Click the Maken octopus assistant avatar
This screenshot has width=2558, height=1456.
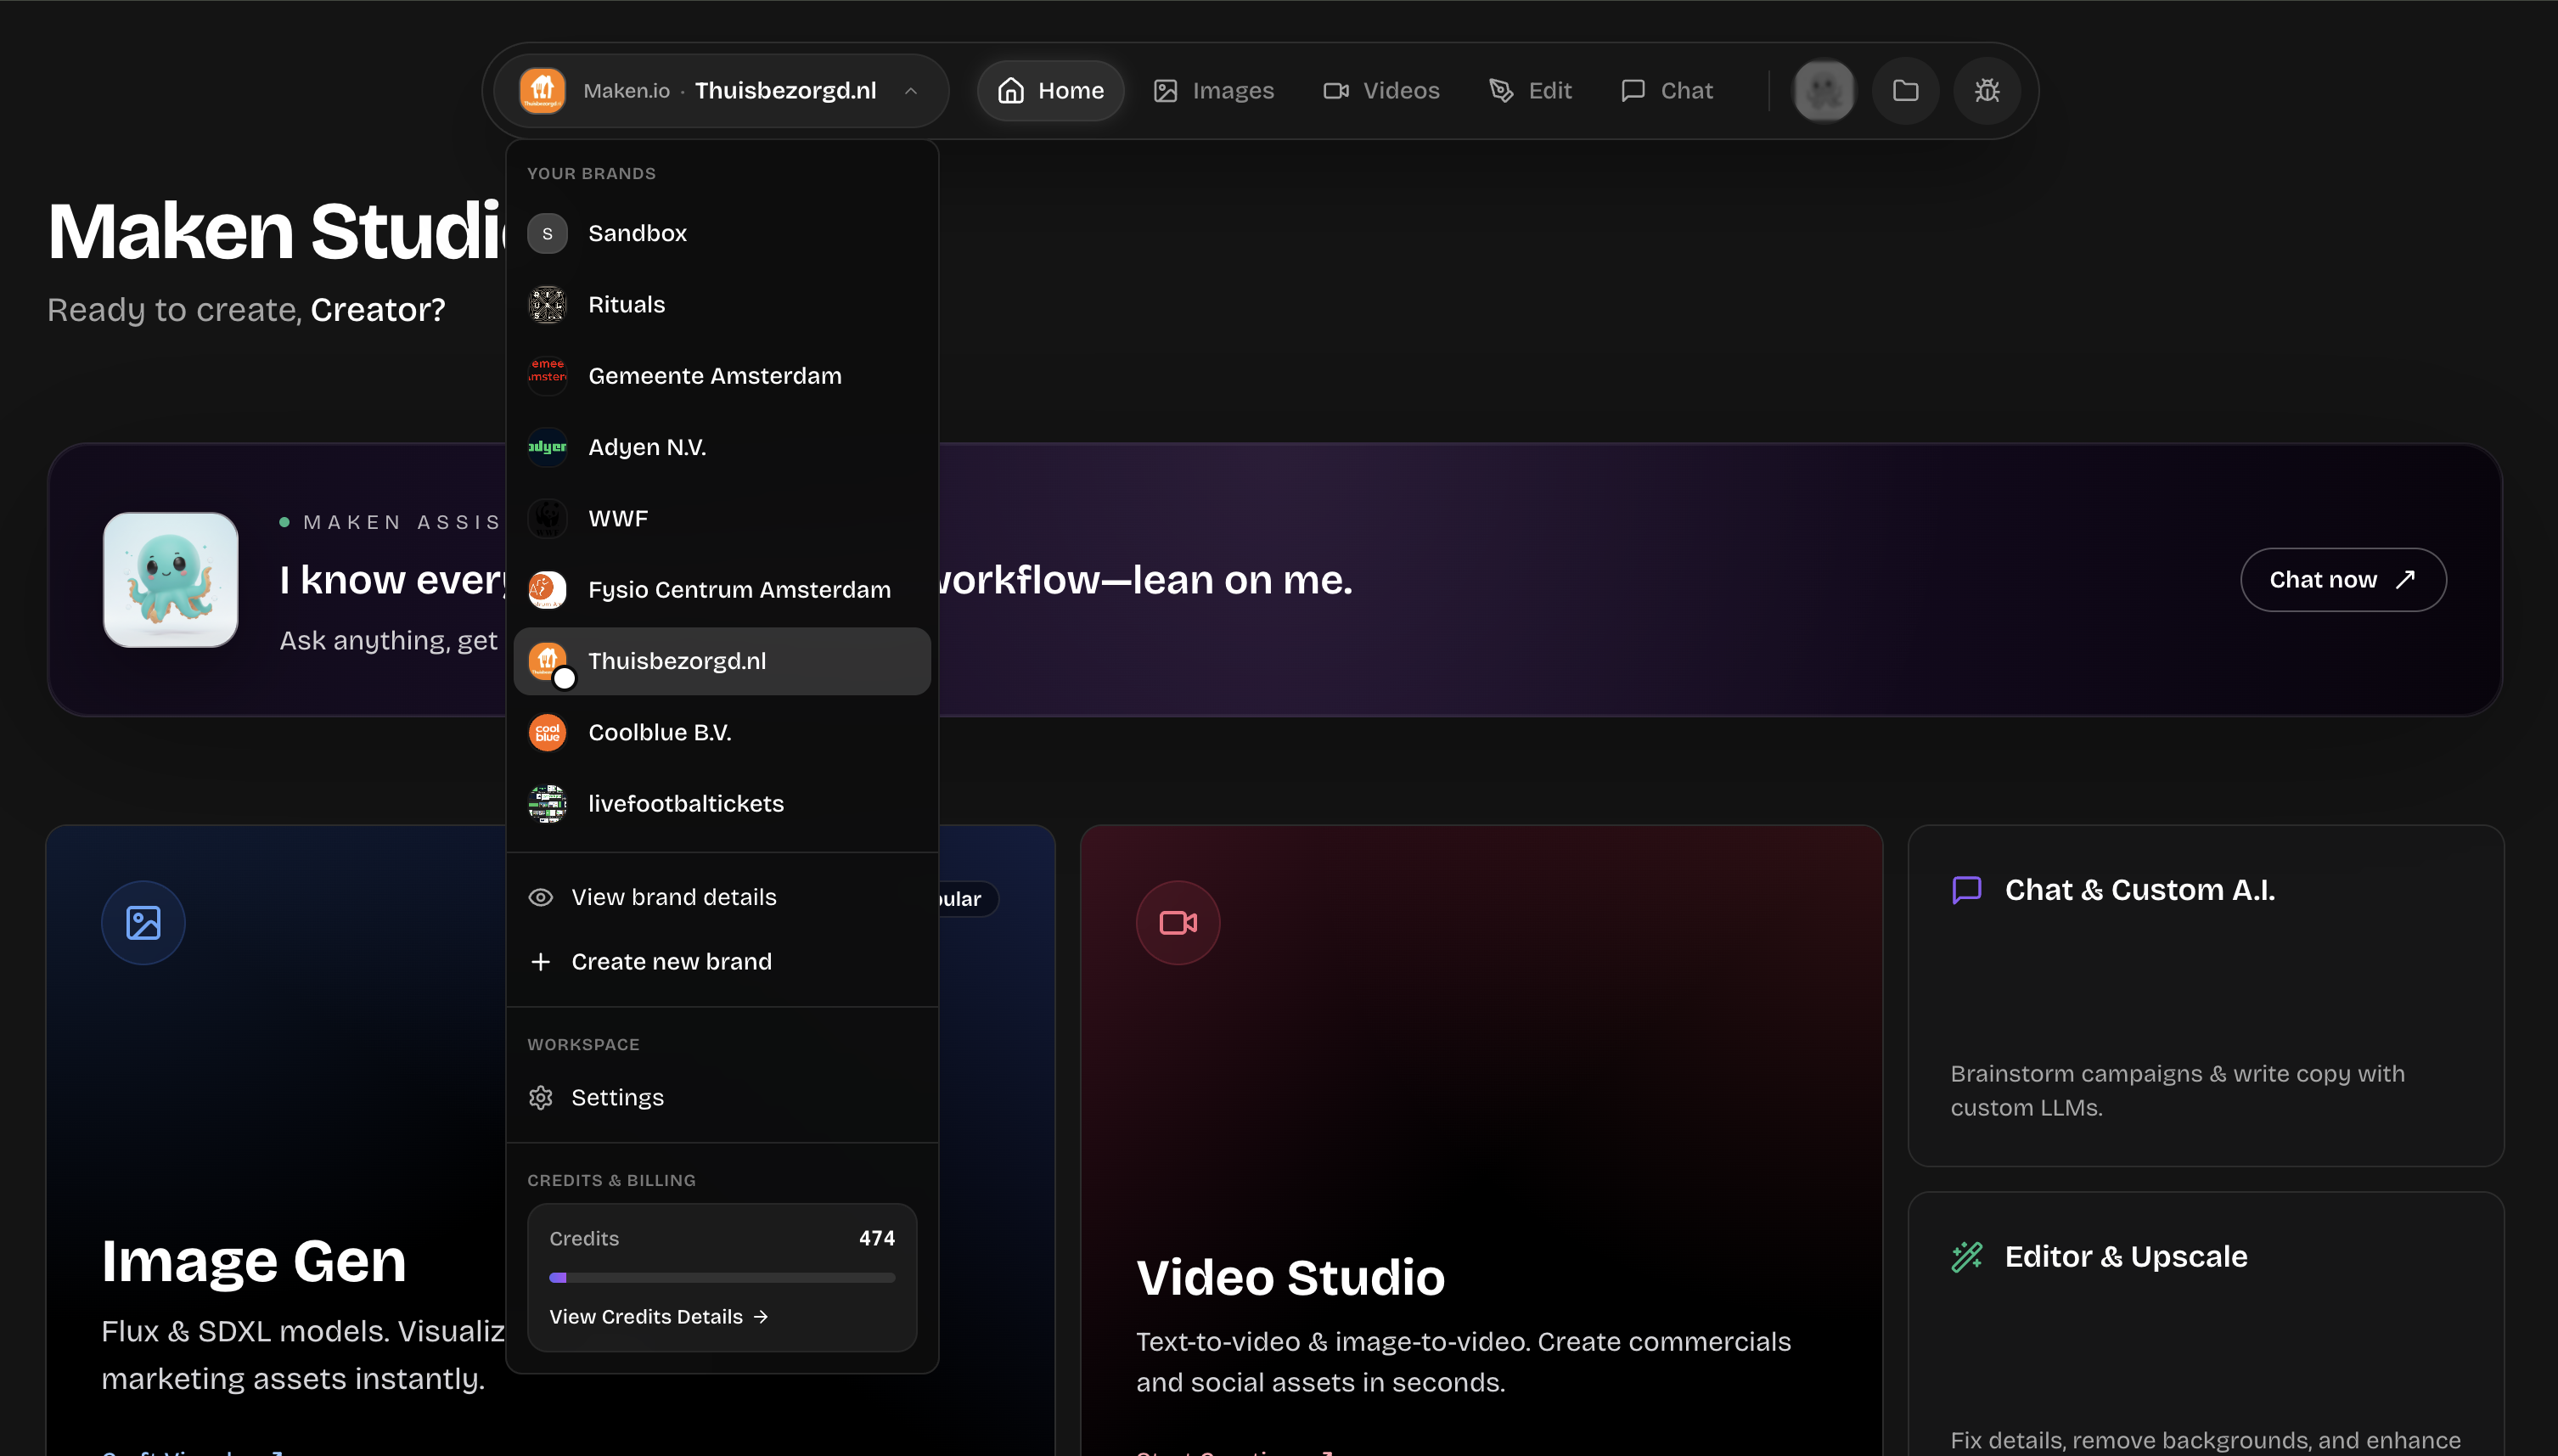[x=171, y=580]
